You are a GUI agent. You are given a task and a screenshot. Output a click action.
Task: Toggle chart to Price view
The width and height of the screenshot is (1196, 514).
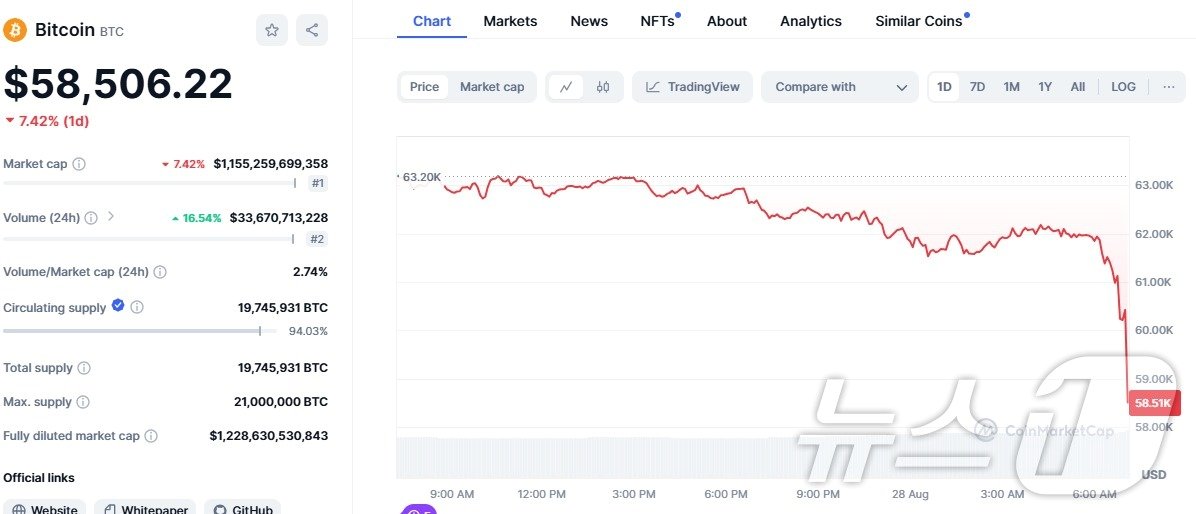424,87
